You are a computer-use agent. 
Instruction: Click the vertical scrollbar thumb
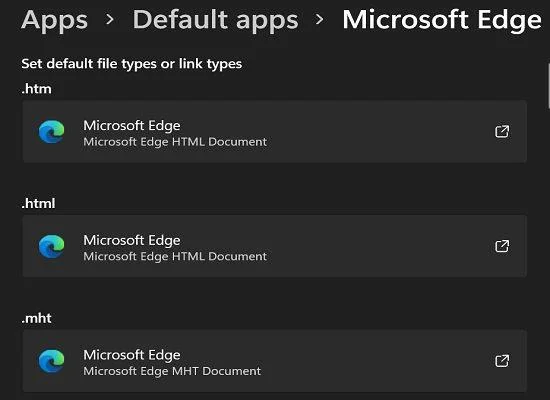[548, 86]
